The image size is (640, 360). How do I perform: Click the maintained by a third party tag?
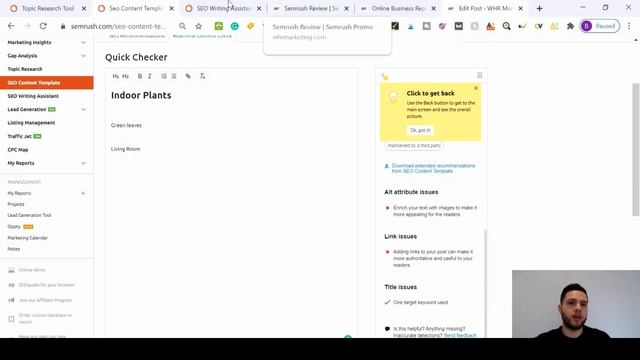[x=414, y=146]
